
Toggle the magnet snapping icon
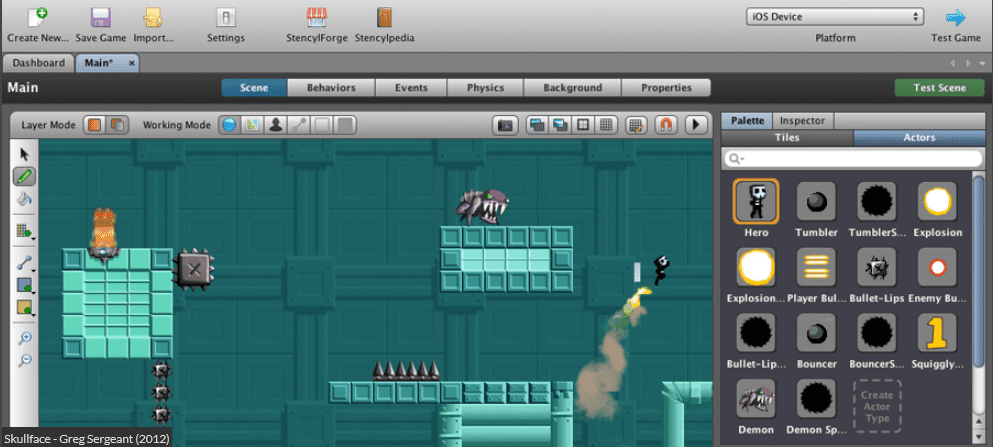pos(666,125)
